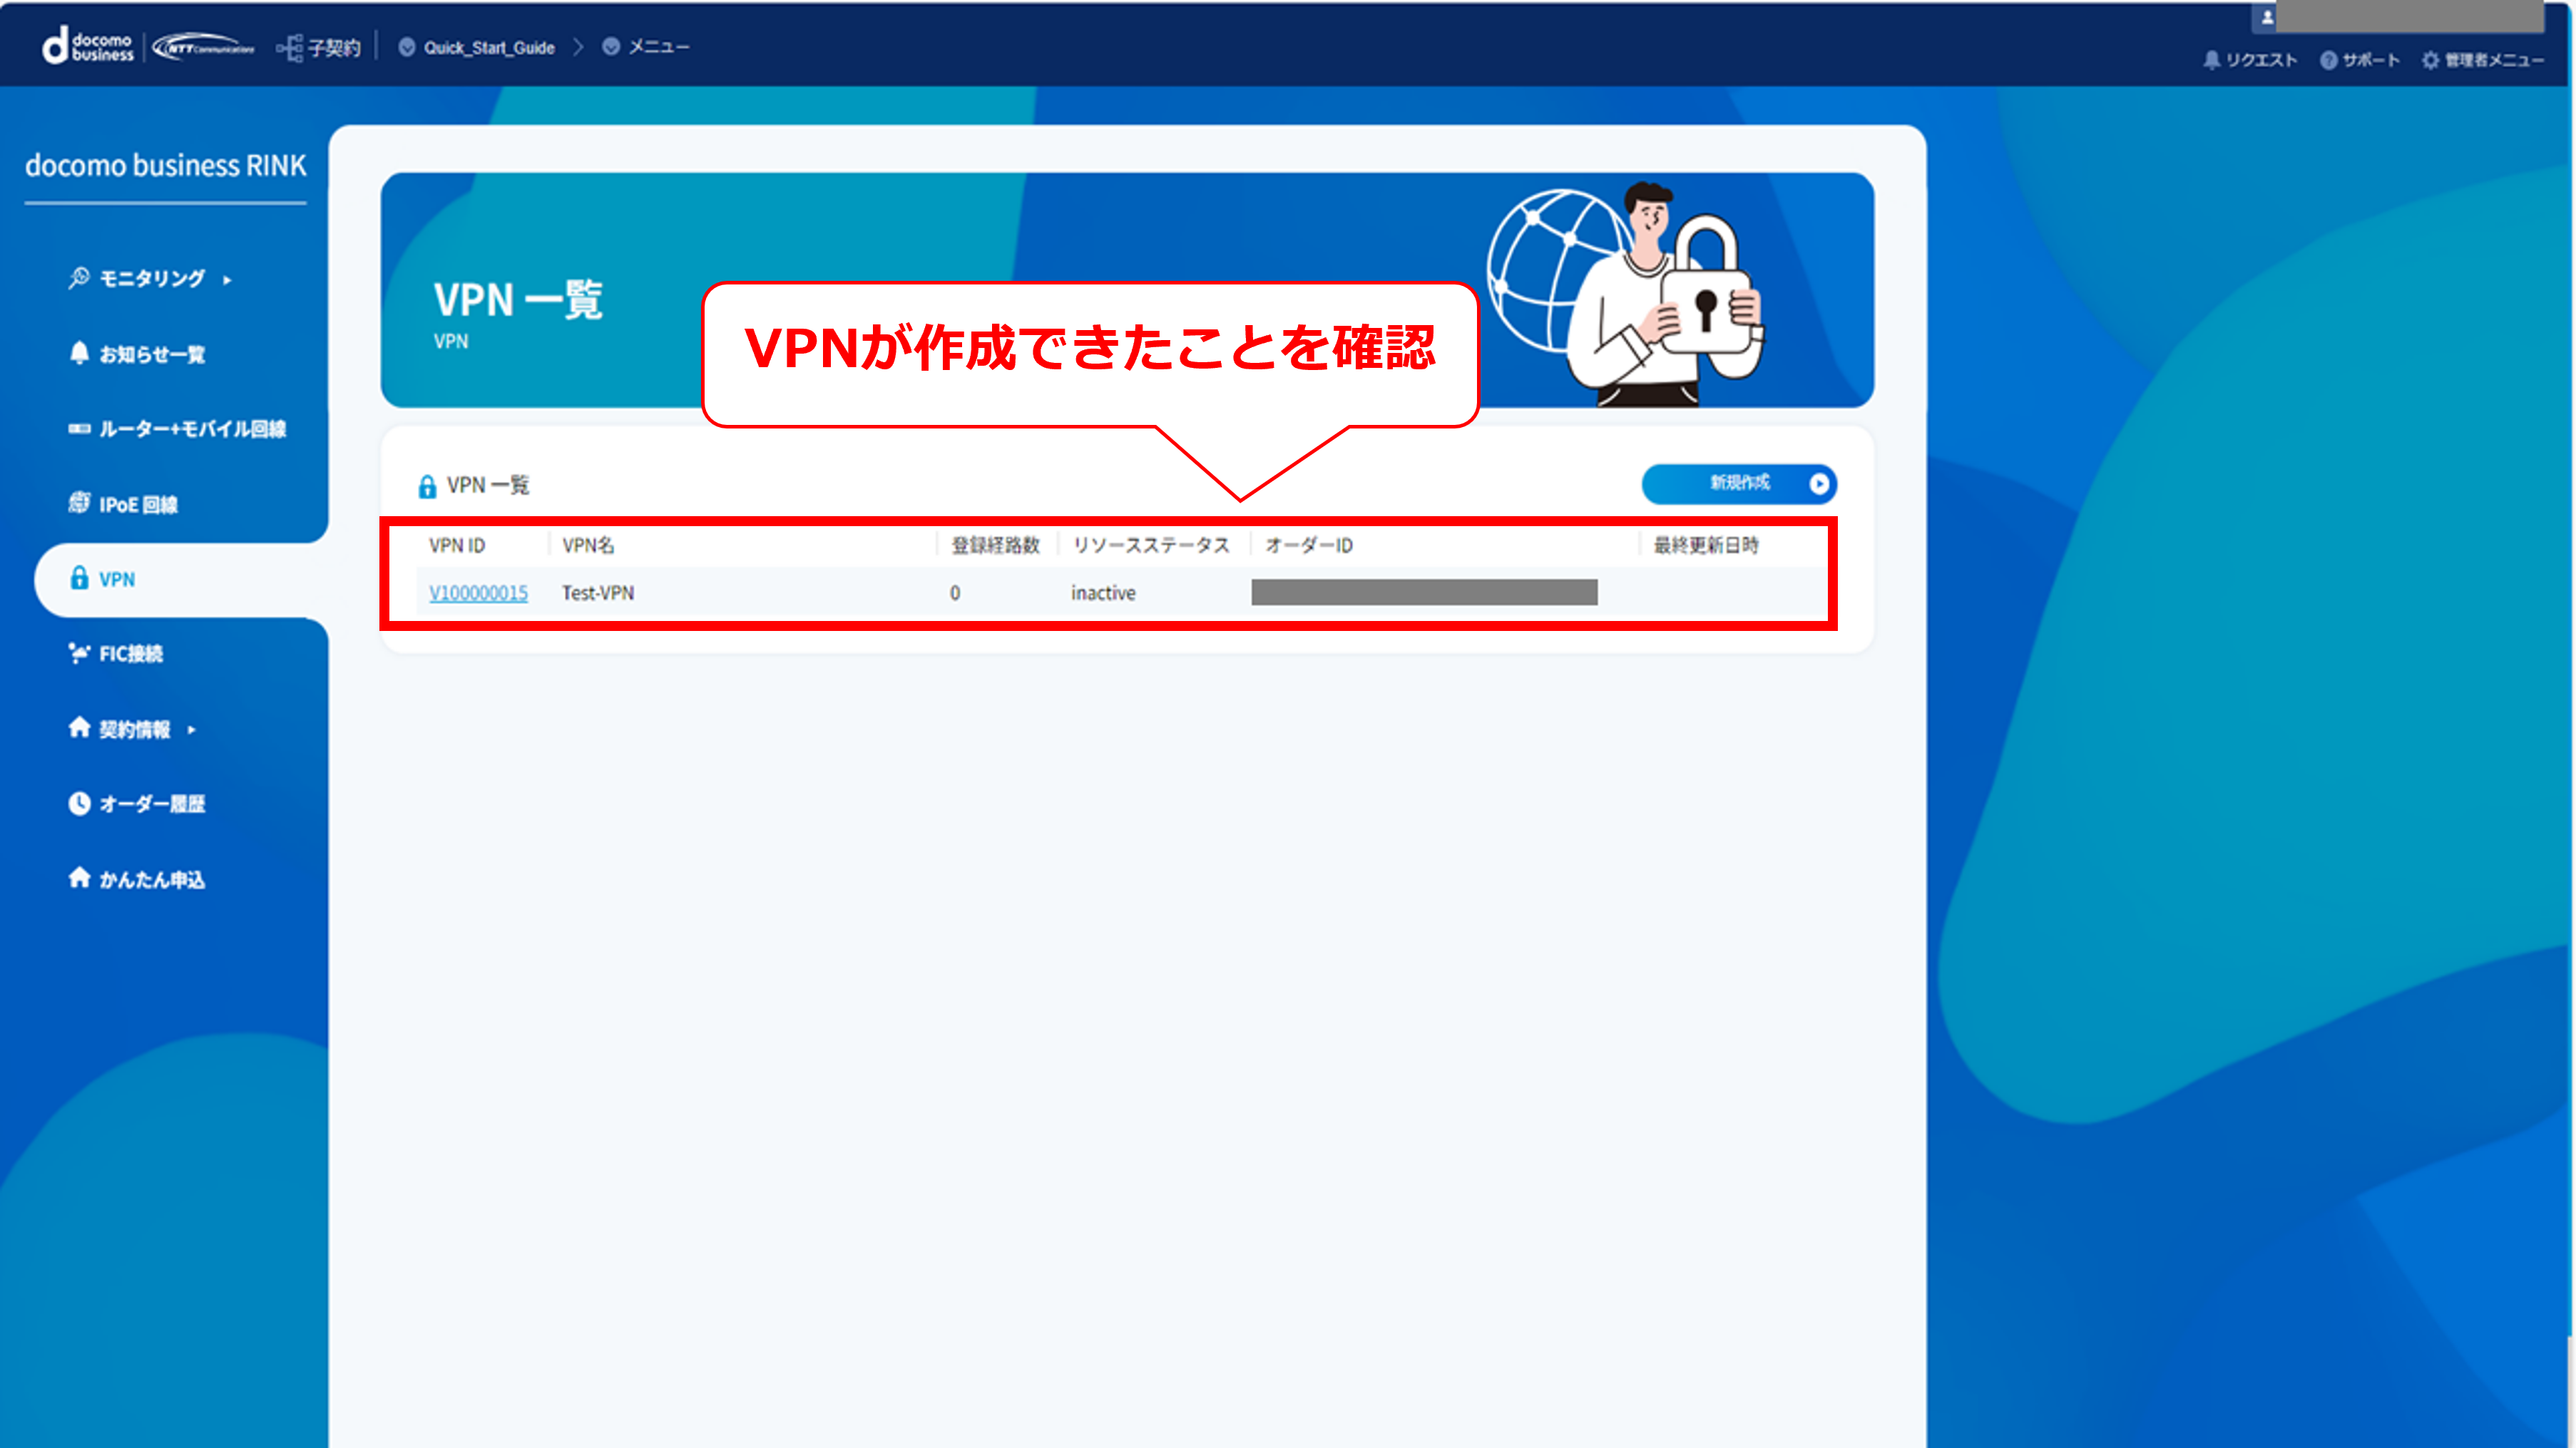Open VPN ID link V100000015
Viewport: 2576px width, 1448px height.
pos(478,593)
